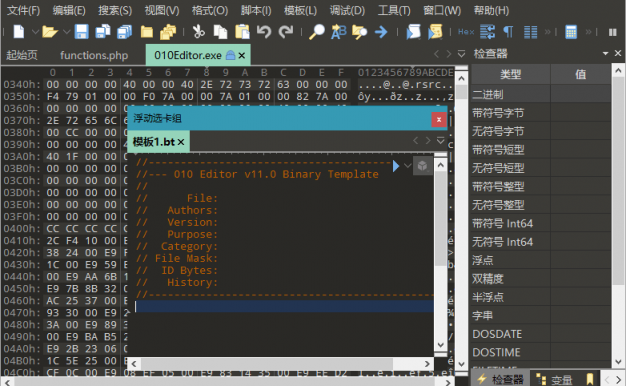This screenshot has height=386, width=626.
Task: Expand view toolbar overflow chevron before calculator
Action: coord(548,32)
